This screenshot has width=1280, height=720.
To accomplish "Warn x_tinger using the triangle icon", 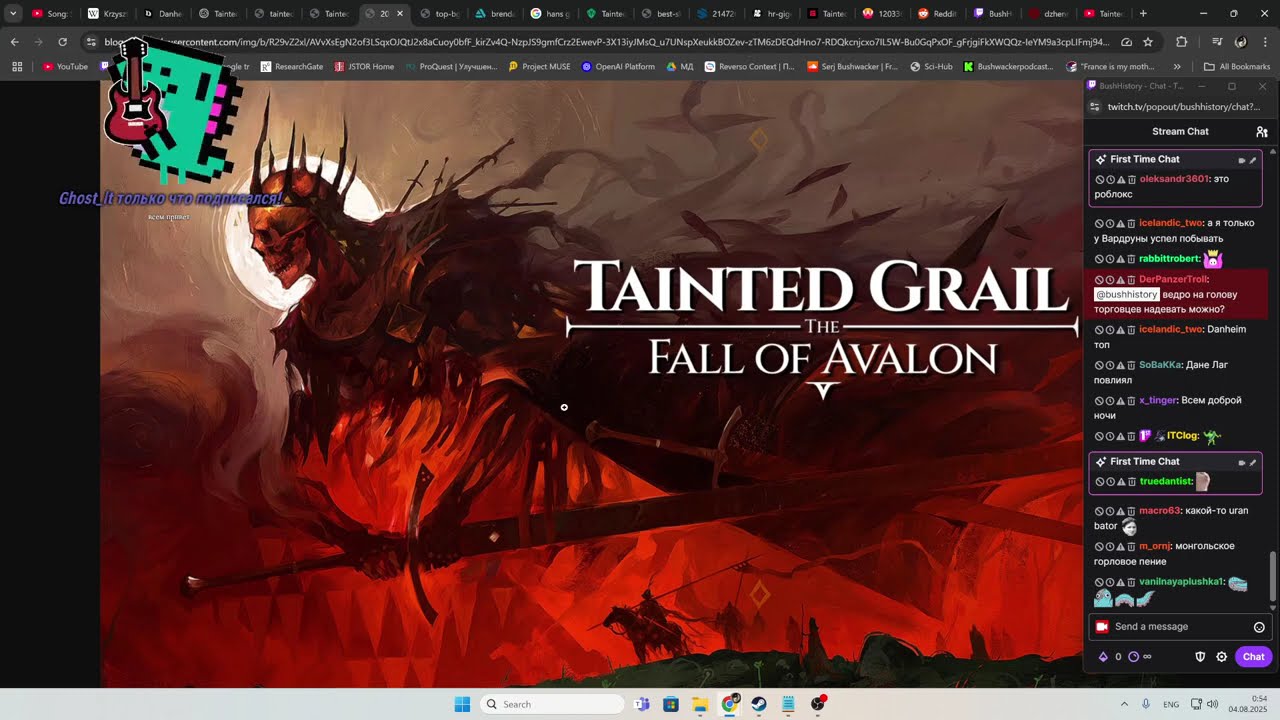I will (x=1121, y=401).
